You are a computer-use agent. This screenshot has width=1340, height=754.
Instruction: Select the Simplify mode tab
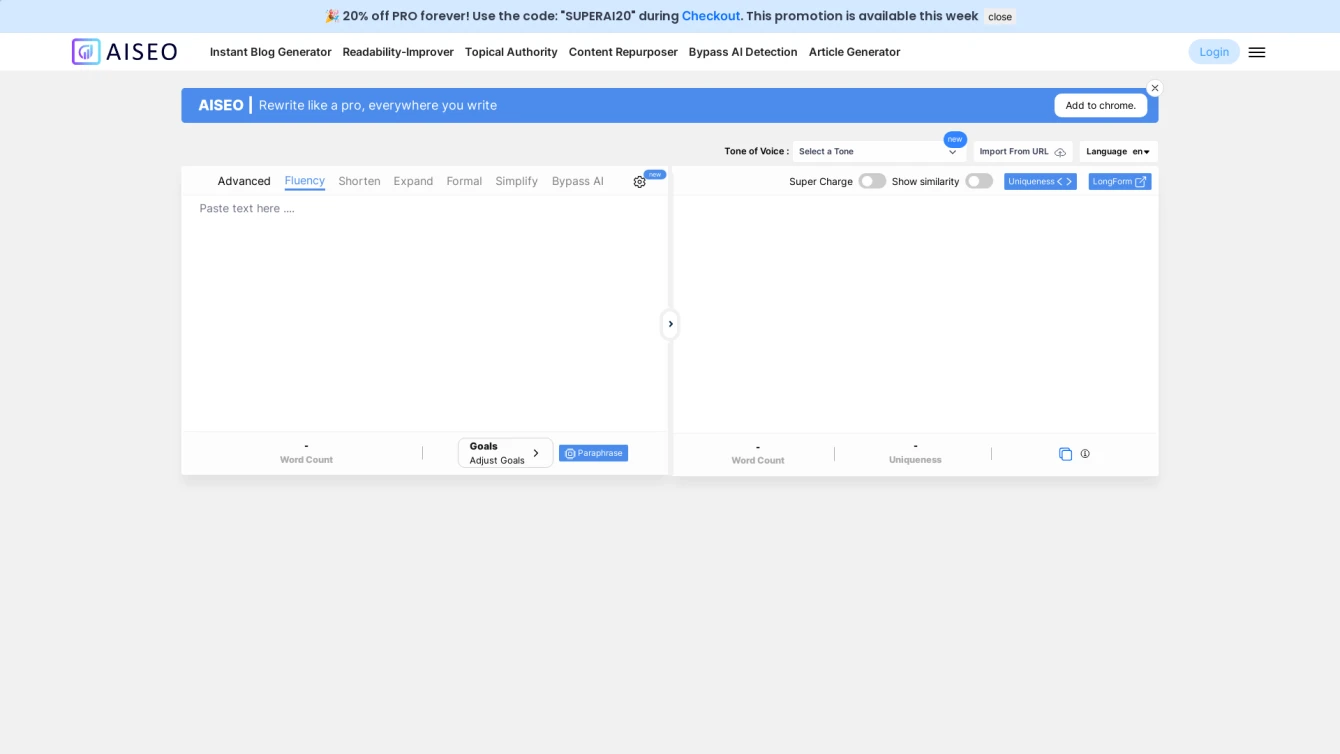click(517, 181)
